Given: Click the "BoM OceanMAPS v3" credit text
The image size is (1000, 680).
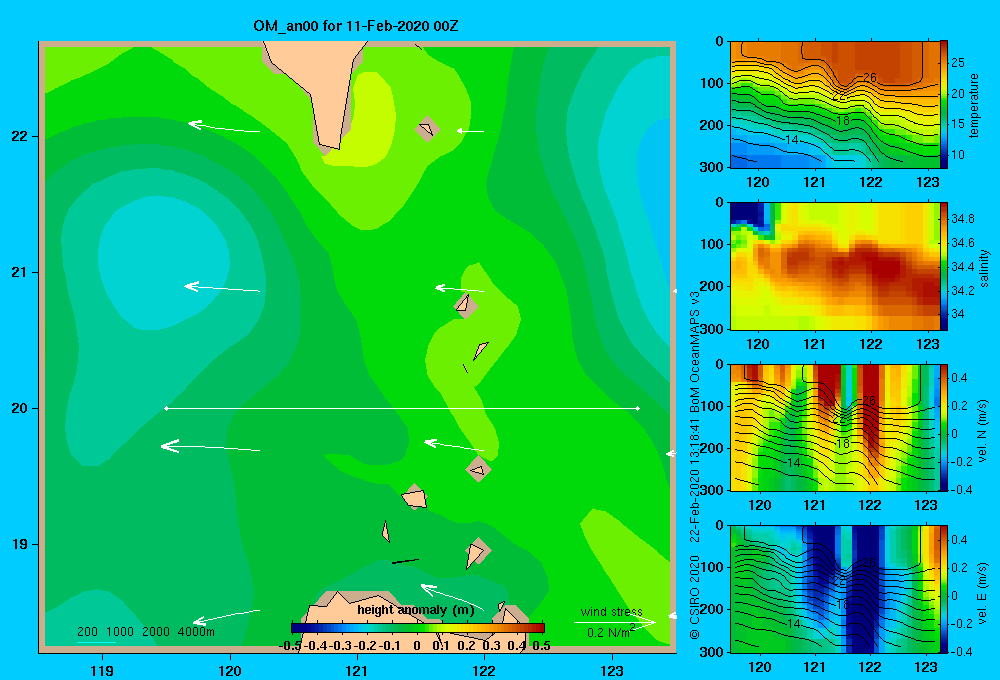Looking at the screenshot, I should pos(695,351).
